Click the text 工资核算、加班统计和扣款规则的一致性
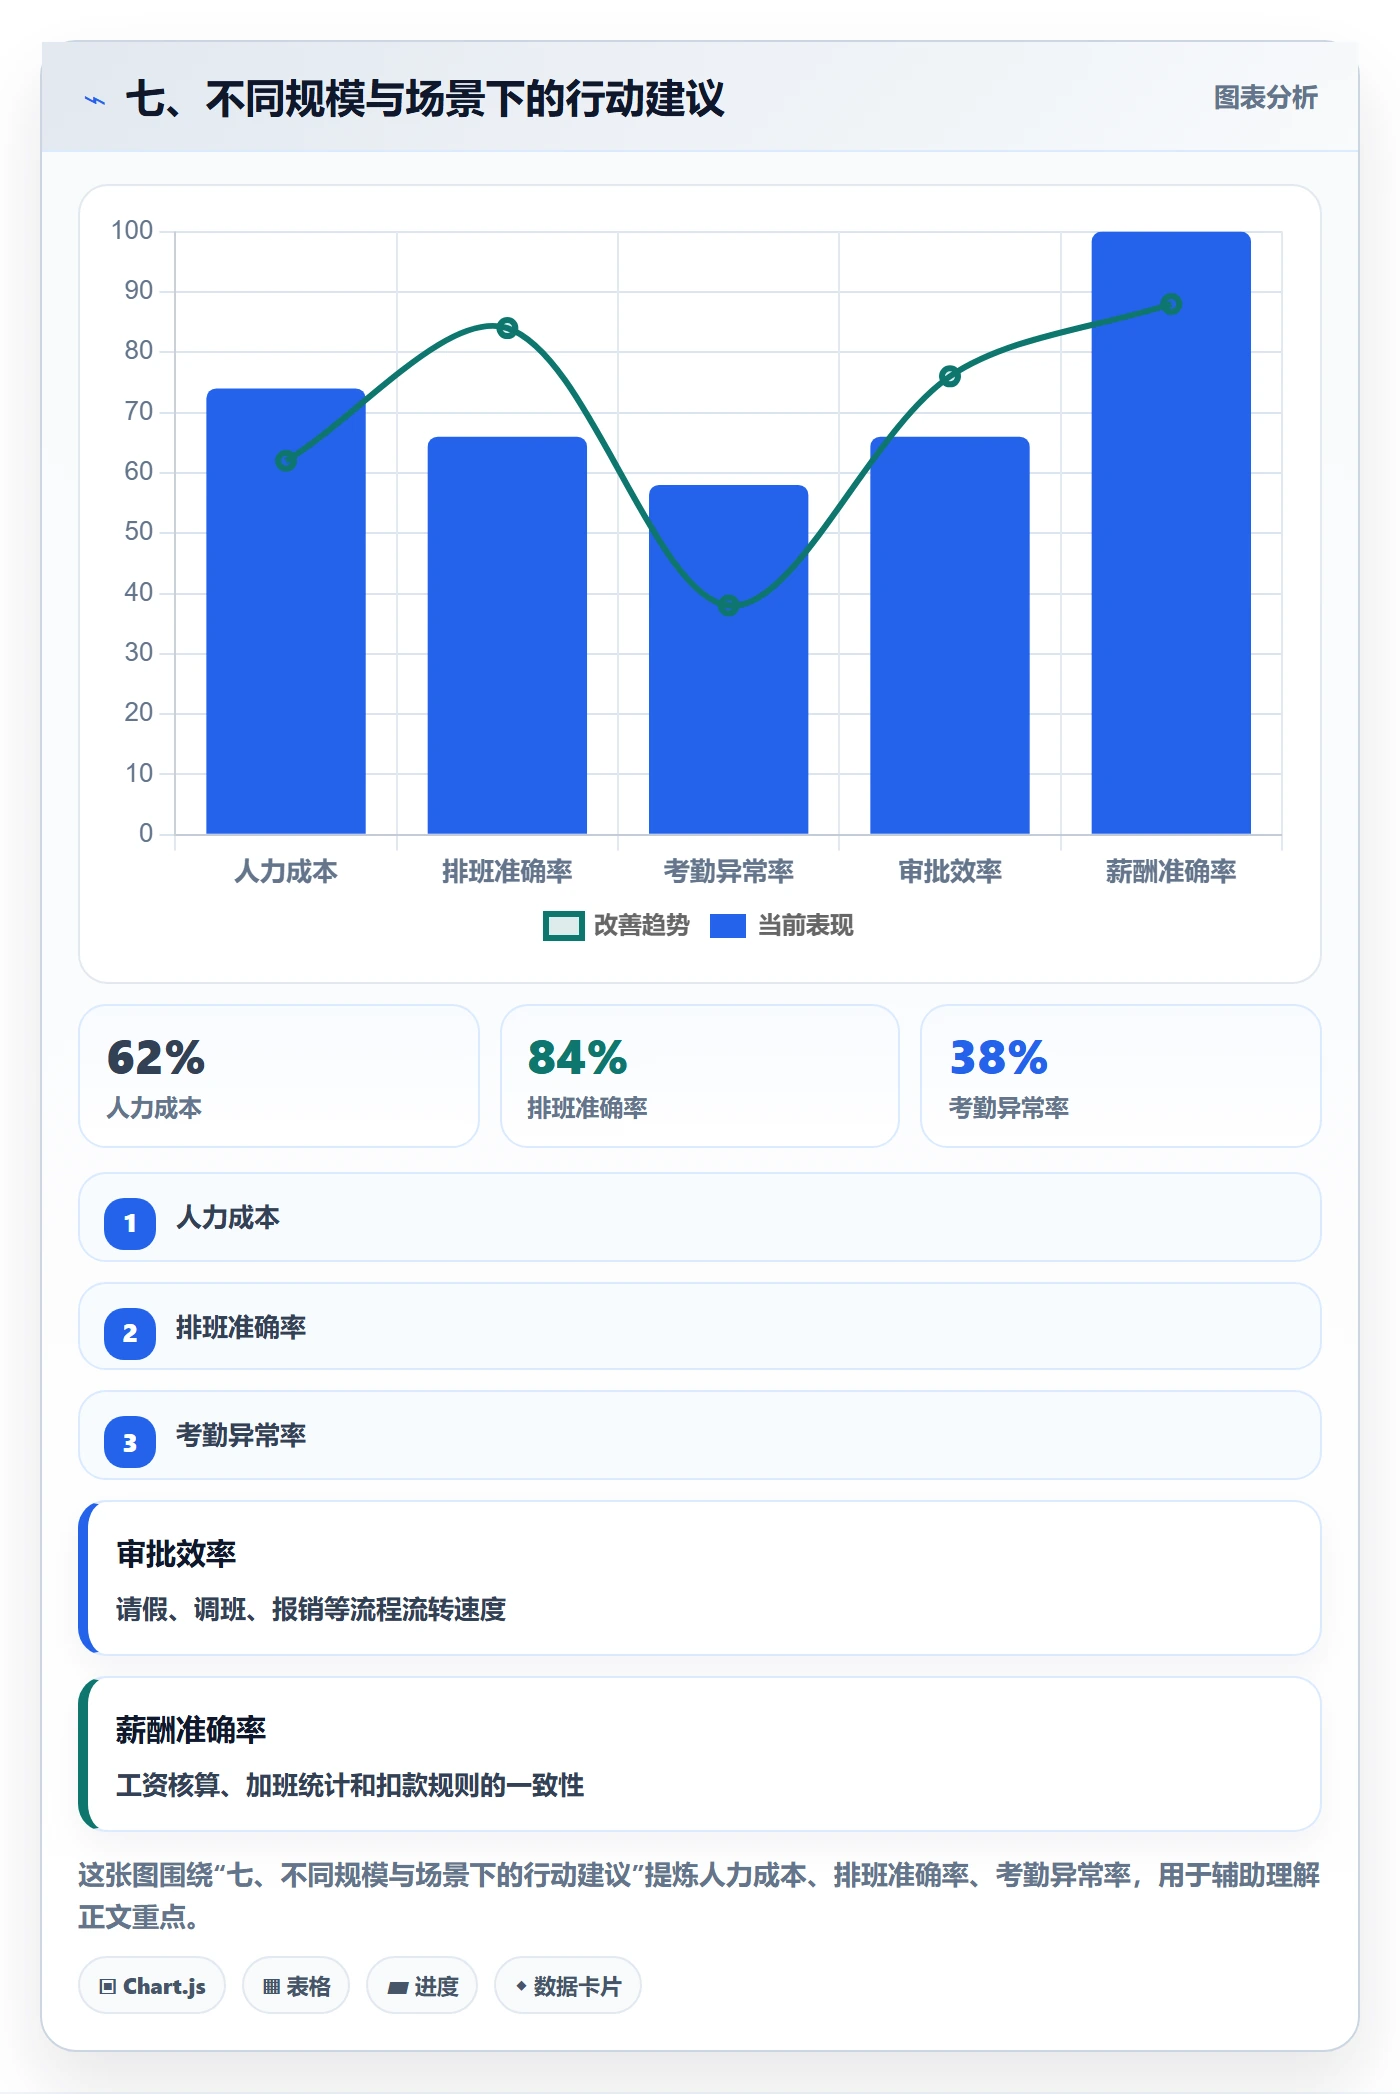 (x=350, y=1785)
